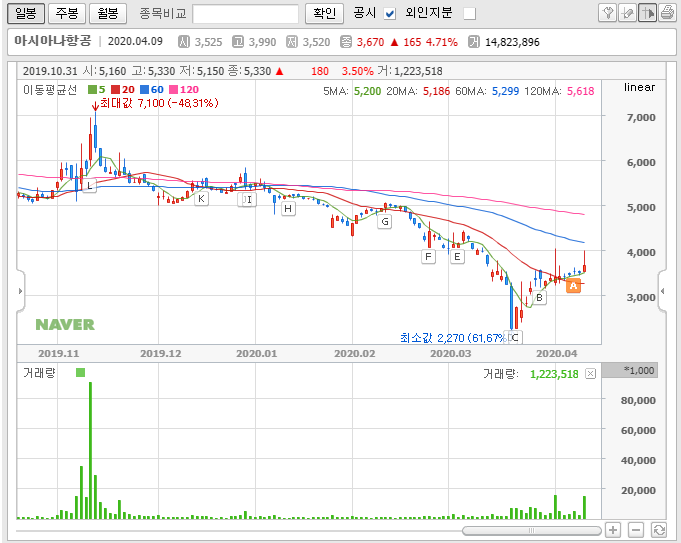This screenshot has width=681, height=543.
Task: Click the 5-day moving average green swatch
Action: (x=92, y=89)
